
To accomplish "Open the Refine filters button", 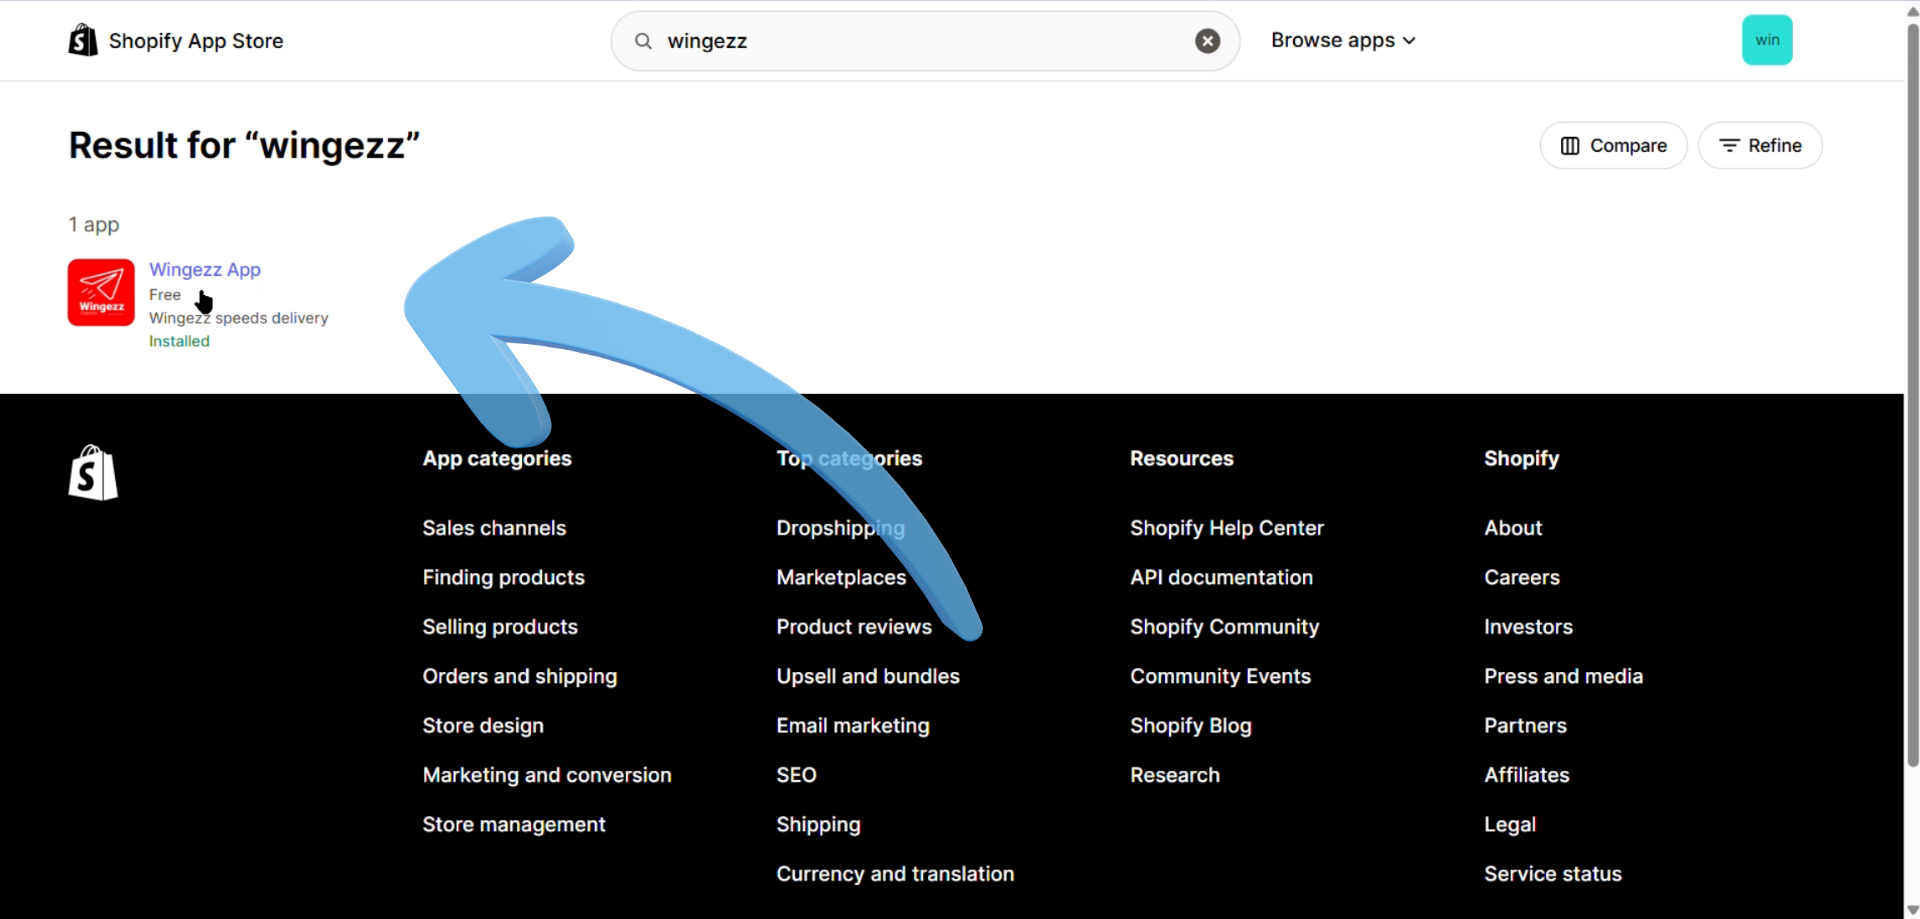I will click(1759, 146).
